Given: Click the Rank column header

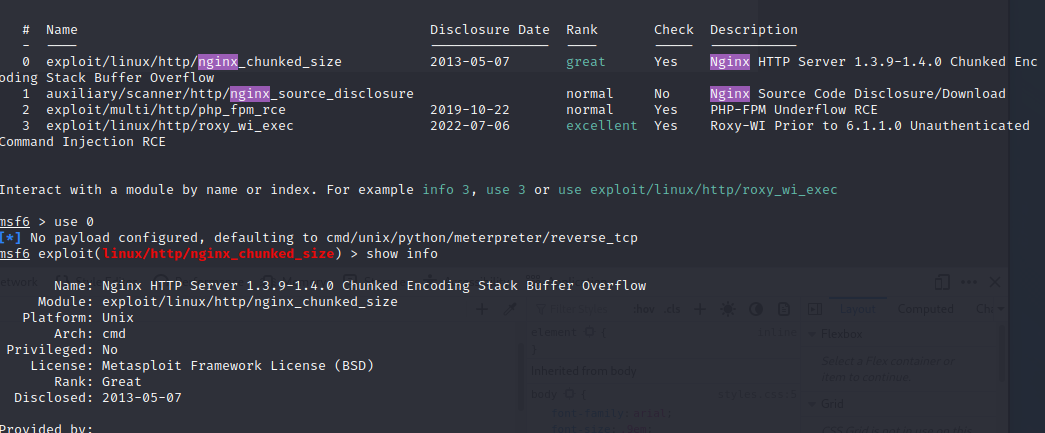Looking at the screenshot, I should (582, 30).
